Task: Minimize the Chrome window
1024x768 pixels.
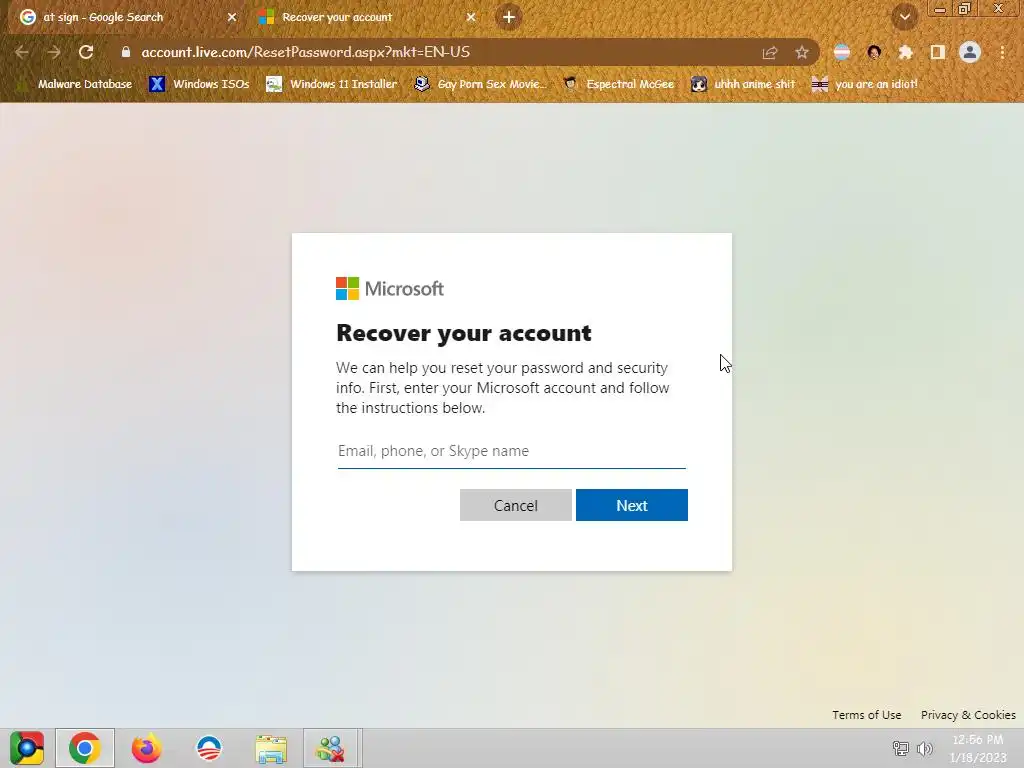Action: click(x=940, y=9)
